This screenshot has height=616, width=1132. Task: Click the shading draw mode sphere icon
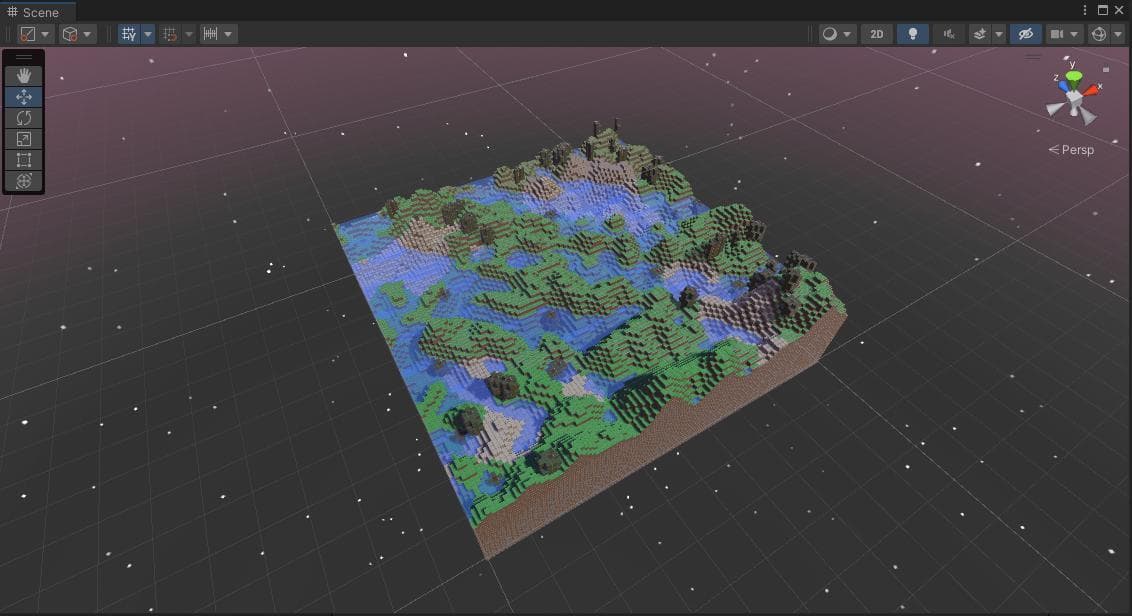pos(830,34)
